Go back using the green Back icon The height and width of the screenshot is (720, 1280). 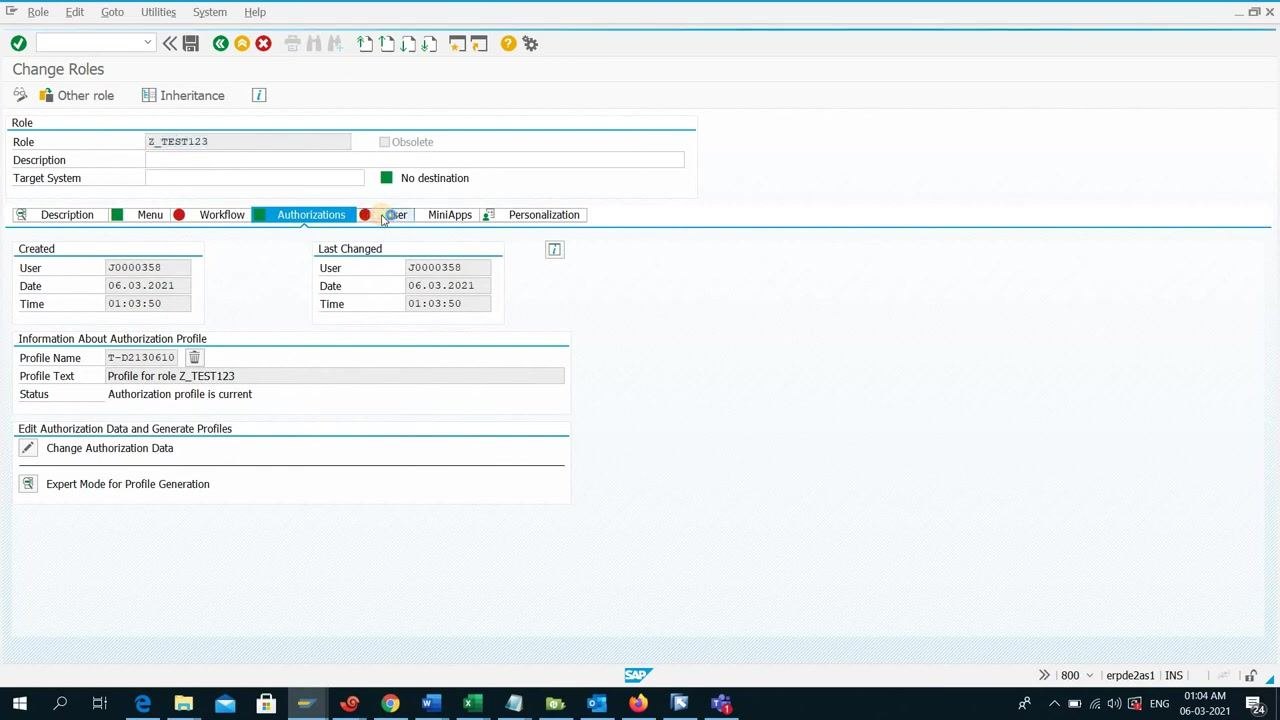(x=220, y=43)
